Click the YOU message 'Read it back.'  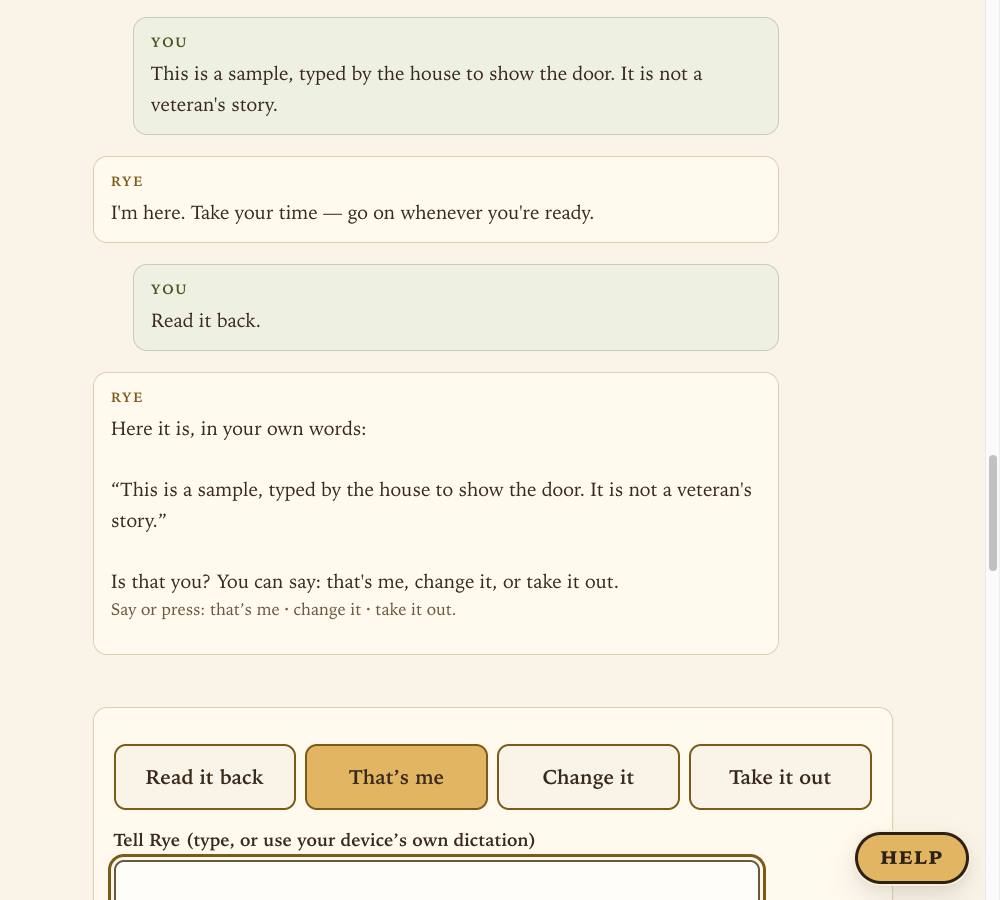coord(455,307)
